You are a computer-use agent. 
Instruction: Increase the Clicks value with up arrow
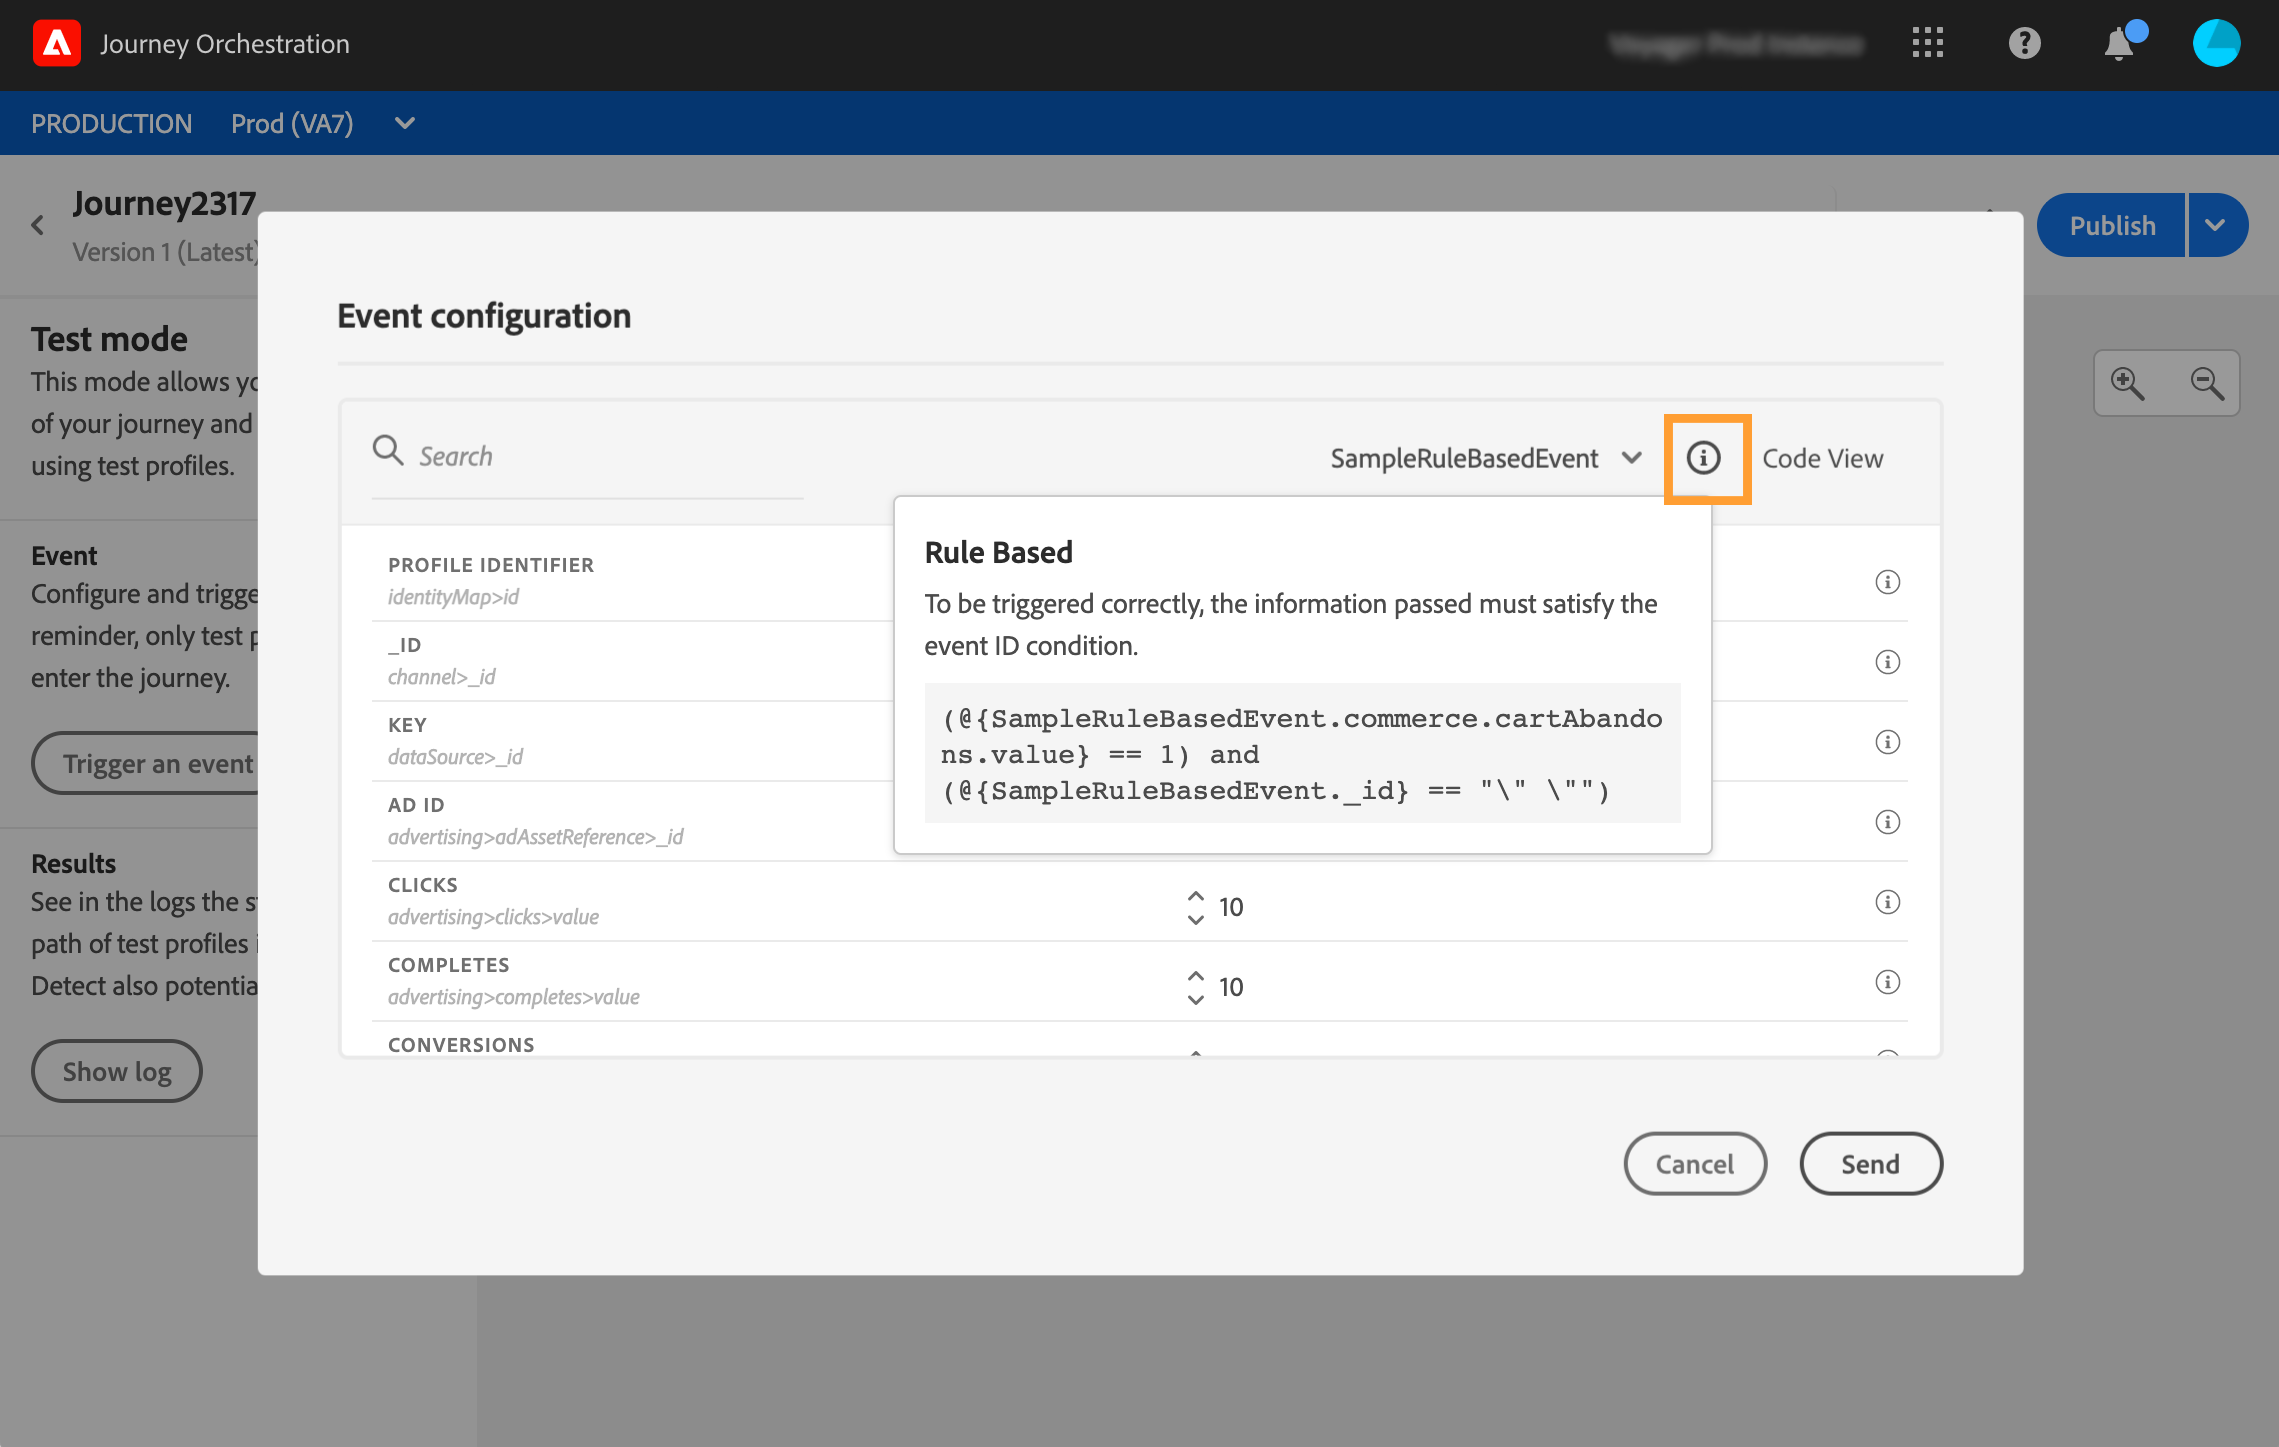1195,894
